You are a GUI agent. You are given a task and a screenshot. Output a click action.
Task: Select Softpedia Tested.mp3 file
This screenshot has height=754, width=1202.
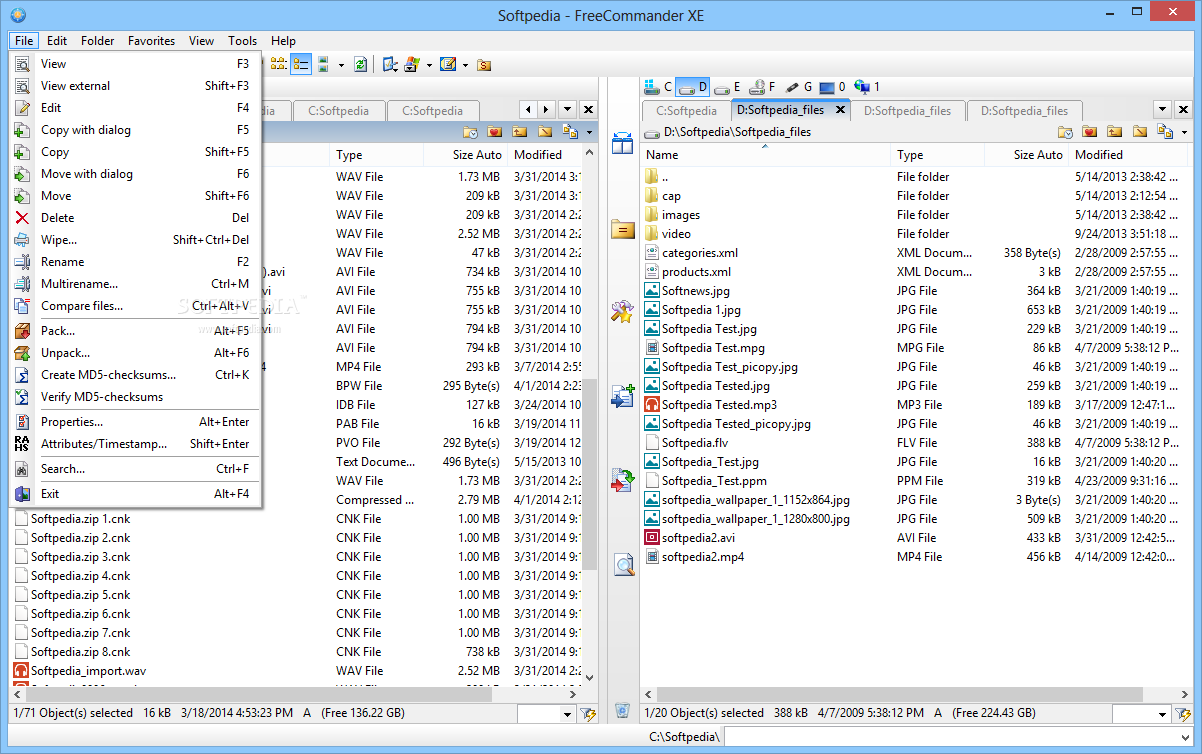719,405
